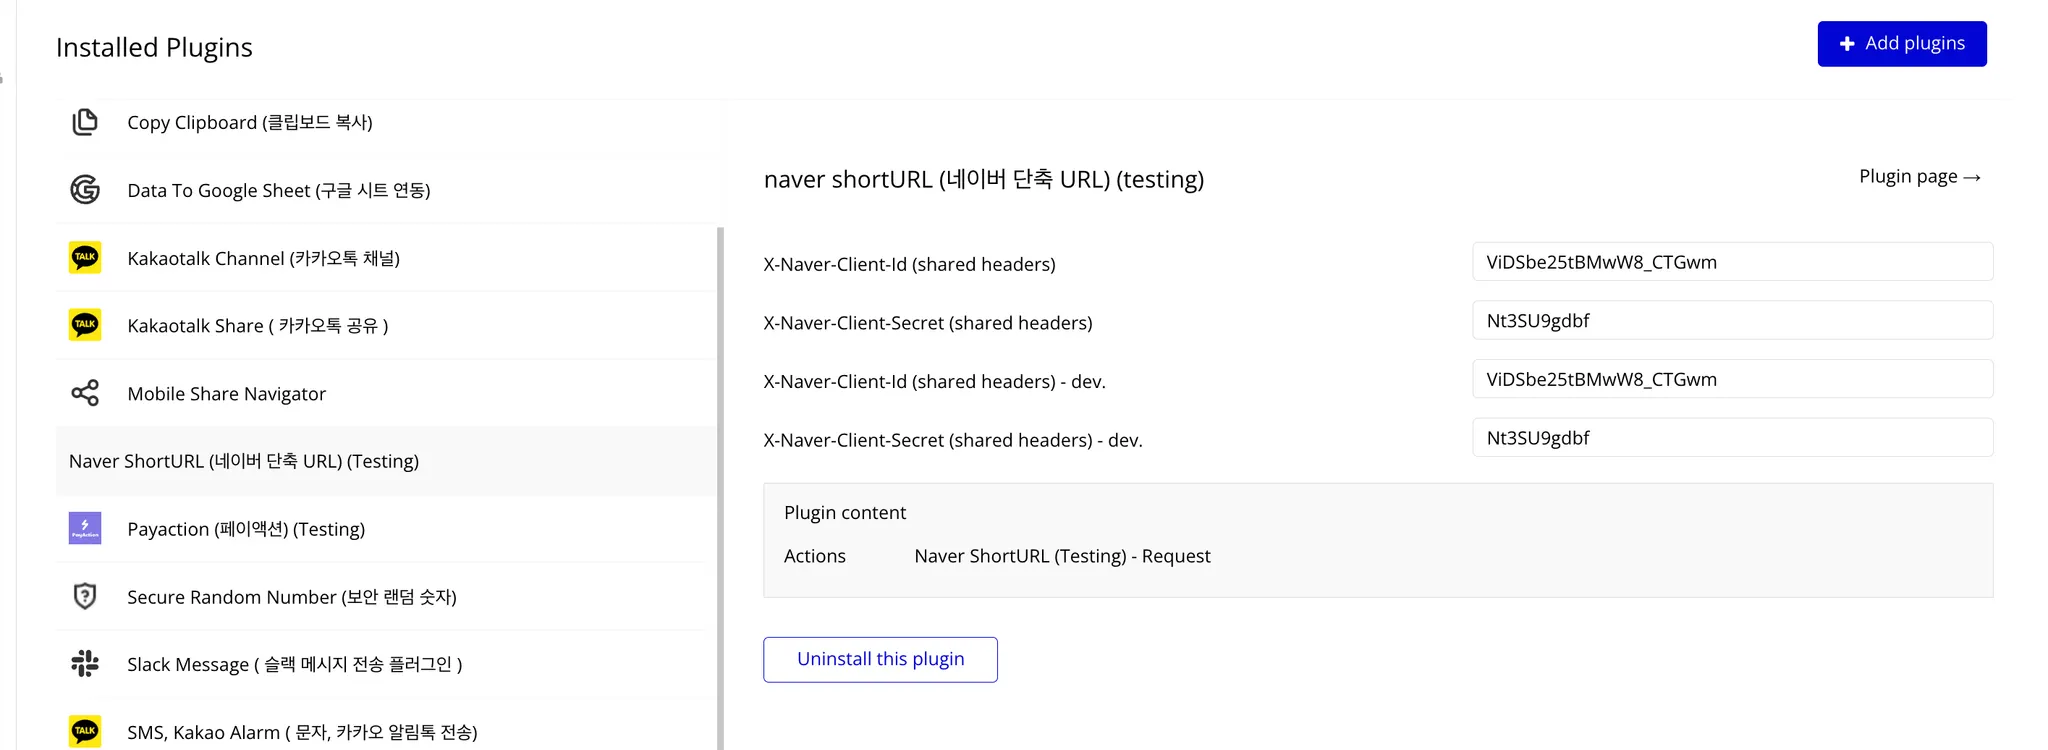
Task: Click the Kakaotalk Channel talk icon
Action: coord(85,258)
